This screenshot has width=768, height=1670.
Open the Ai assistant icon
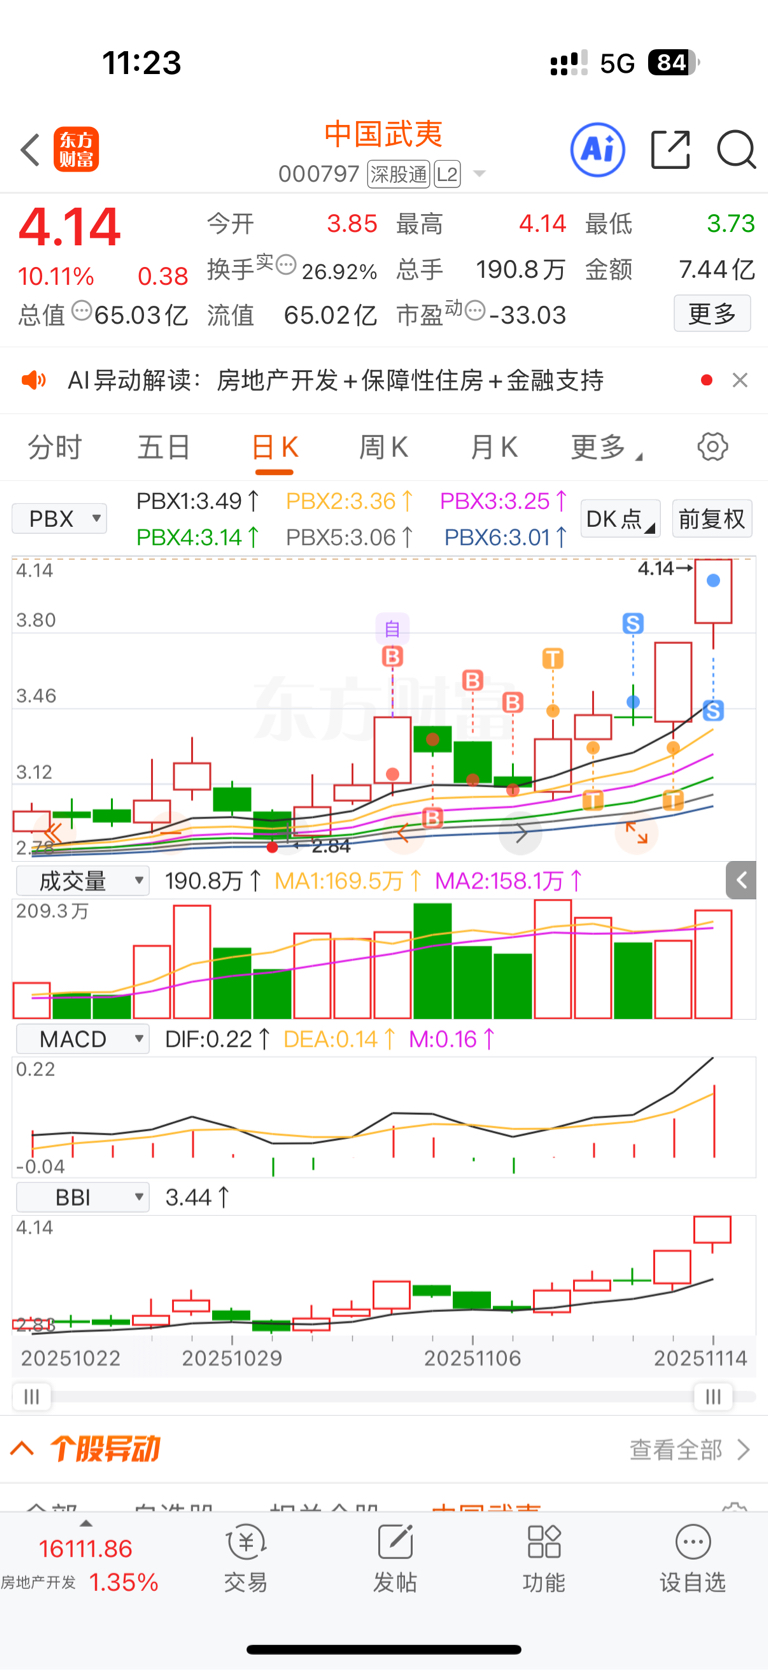coord(598,150)
